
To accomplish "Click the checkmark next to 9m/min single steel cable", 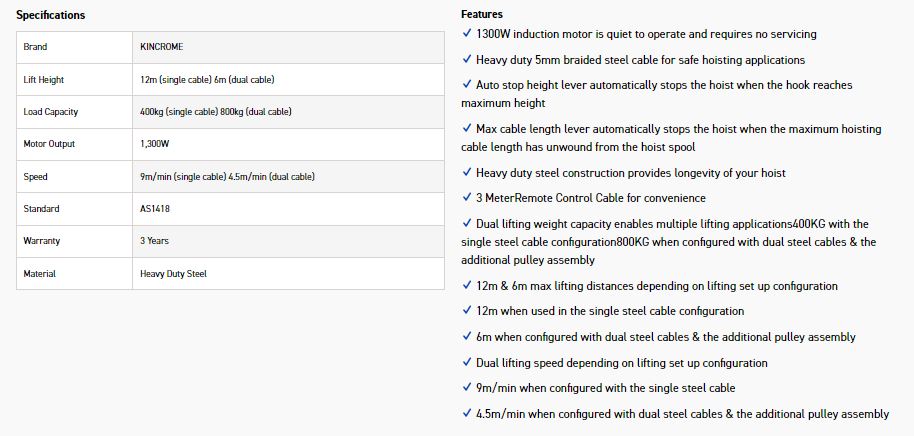I will tap(467, 388).
